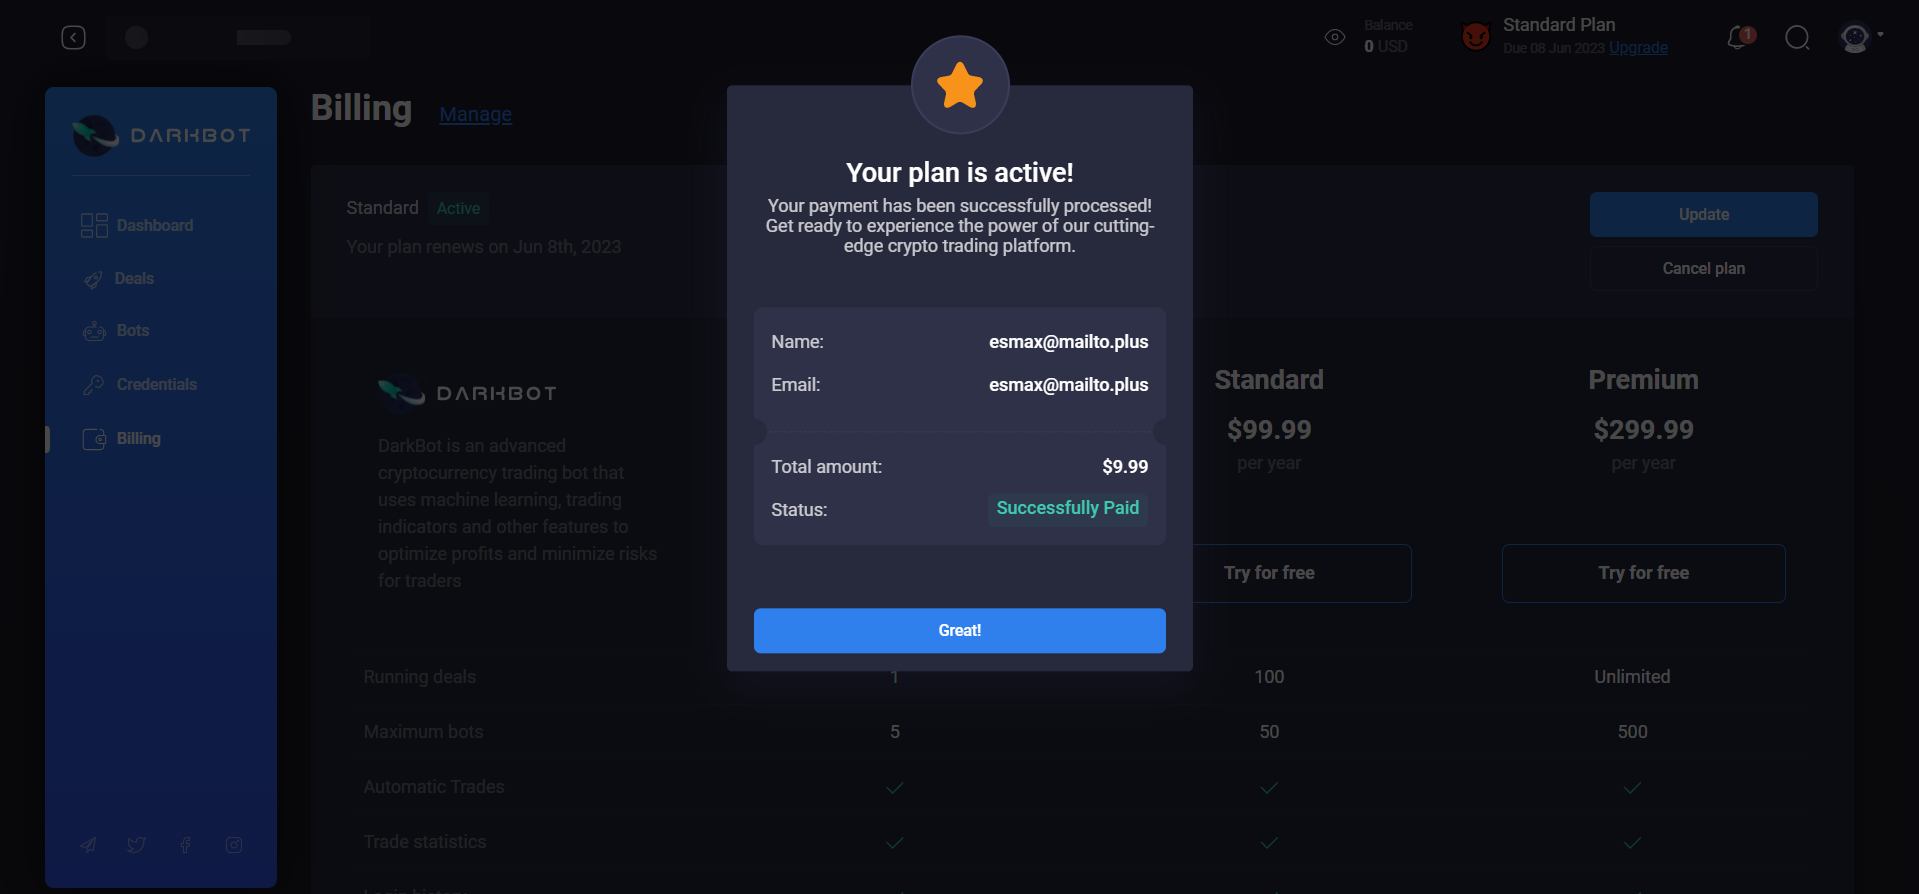Collapse the sidebar with the arrow button

coord(72,37)
